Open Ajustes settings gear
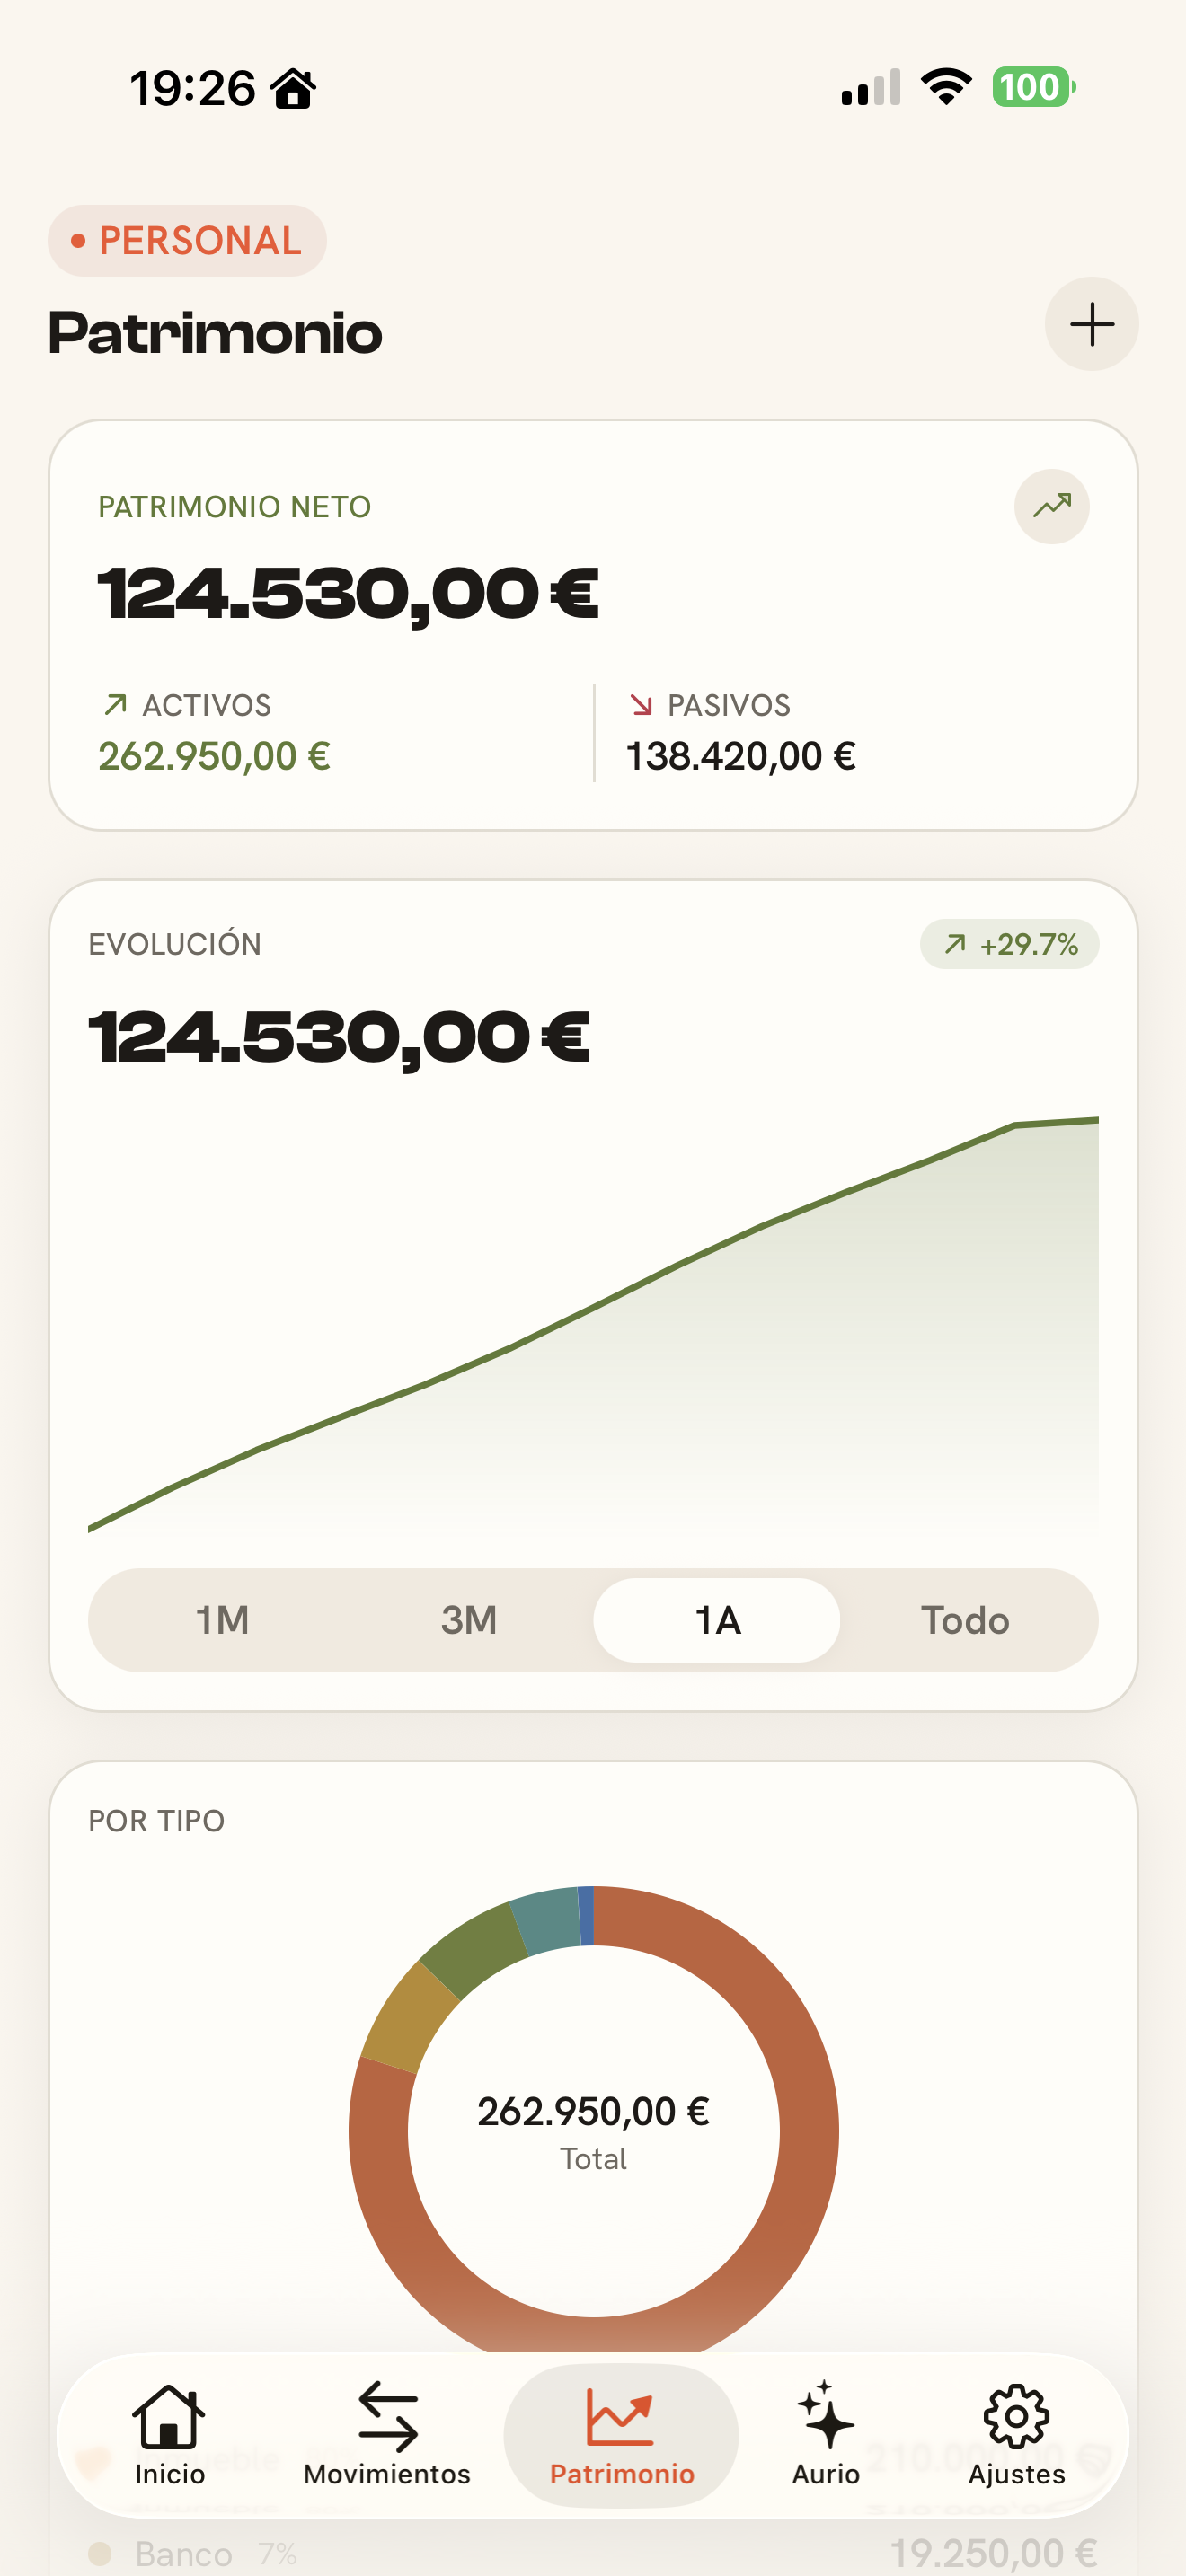The image size is (1186, 2576). click(x=1016, y=2435)
